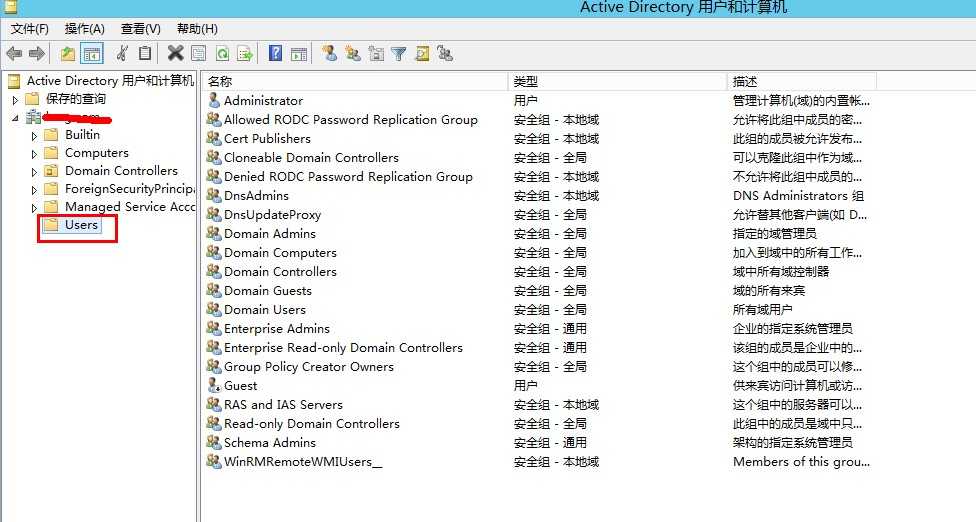Viewport: 976px width, 522px height.
Task: Sort by the 类型 column header
Action: (618, 82)
